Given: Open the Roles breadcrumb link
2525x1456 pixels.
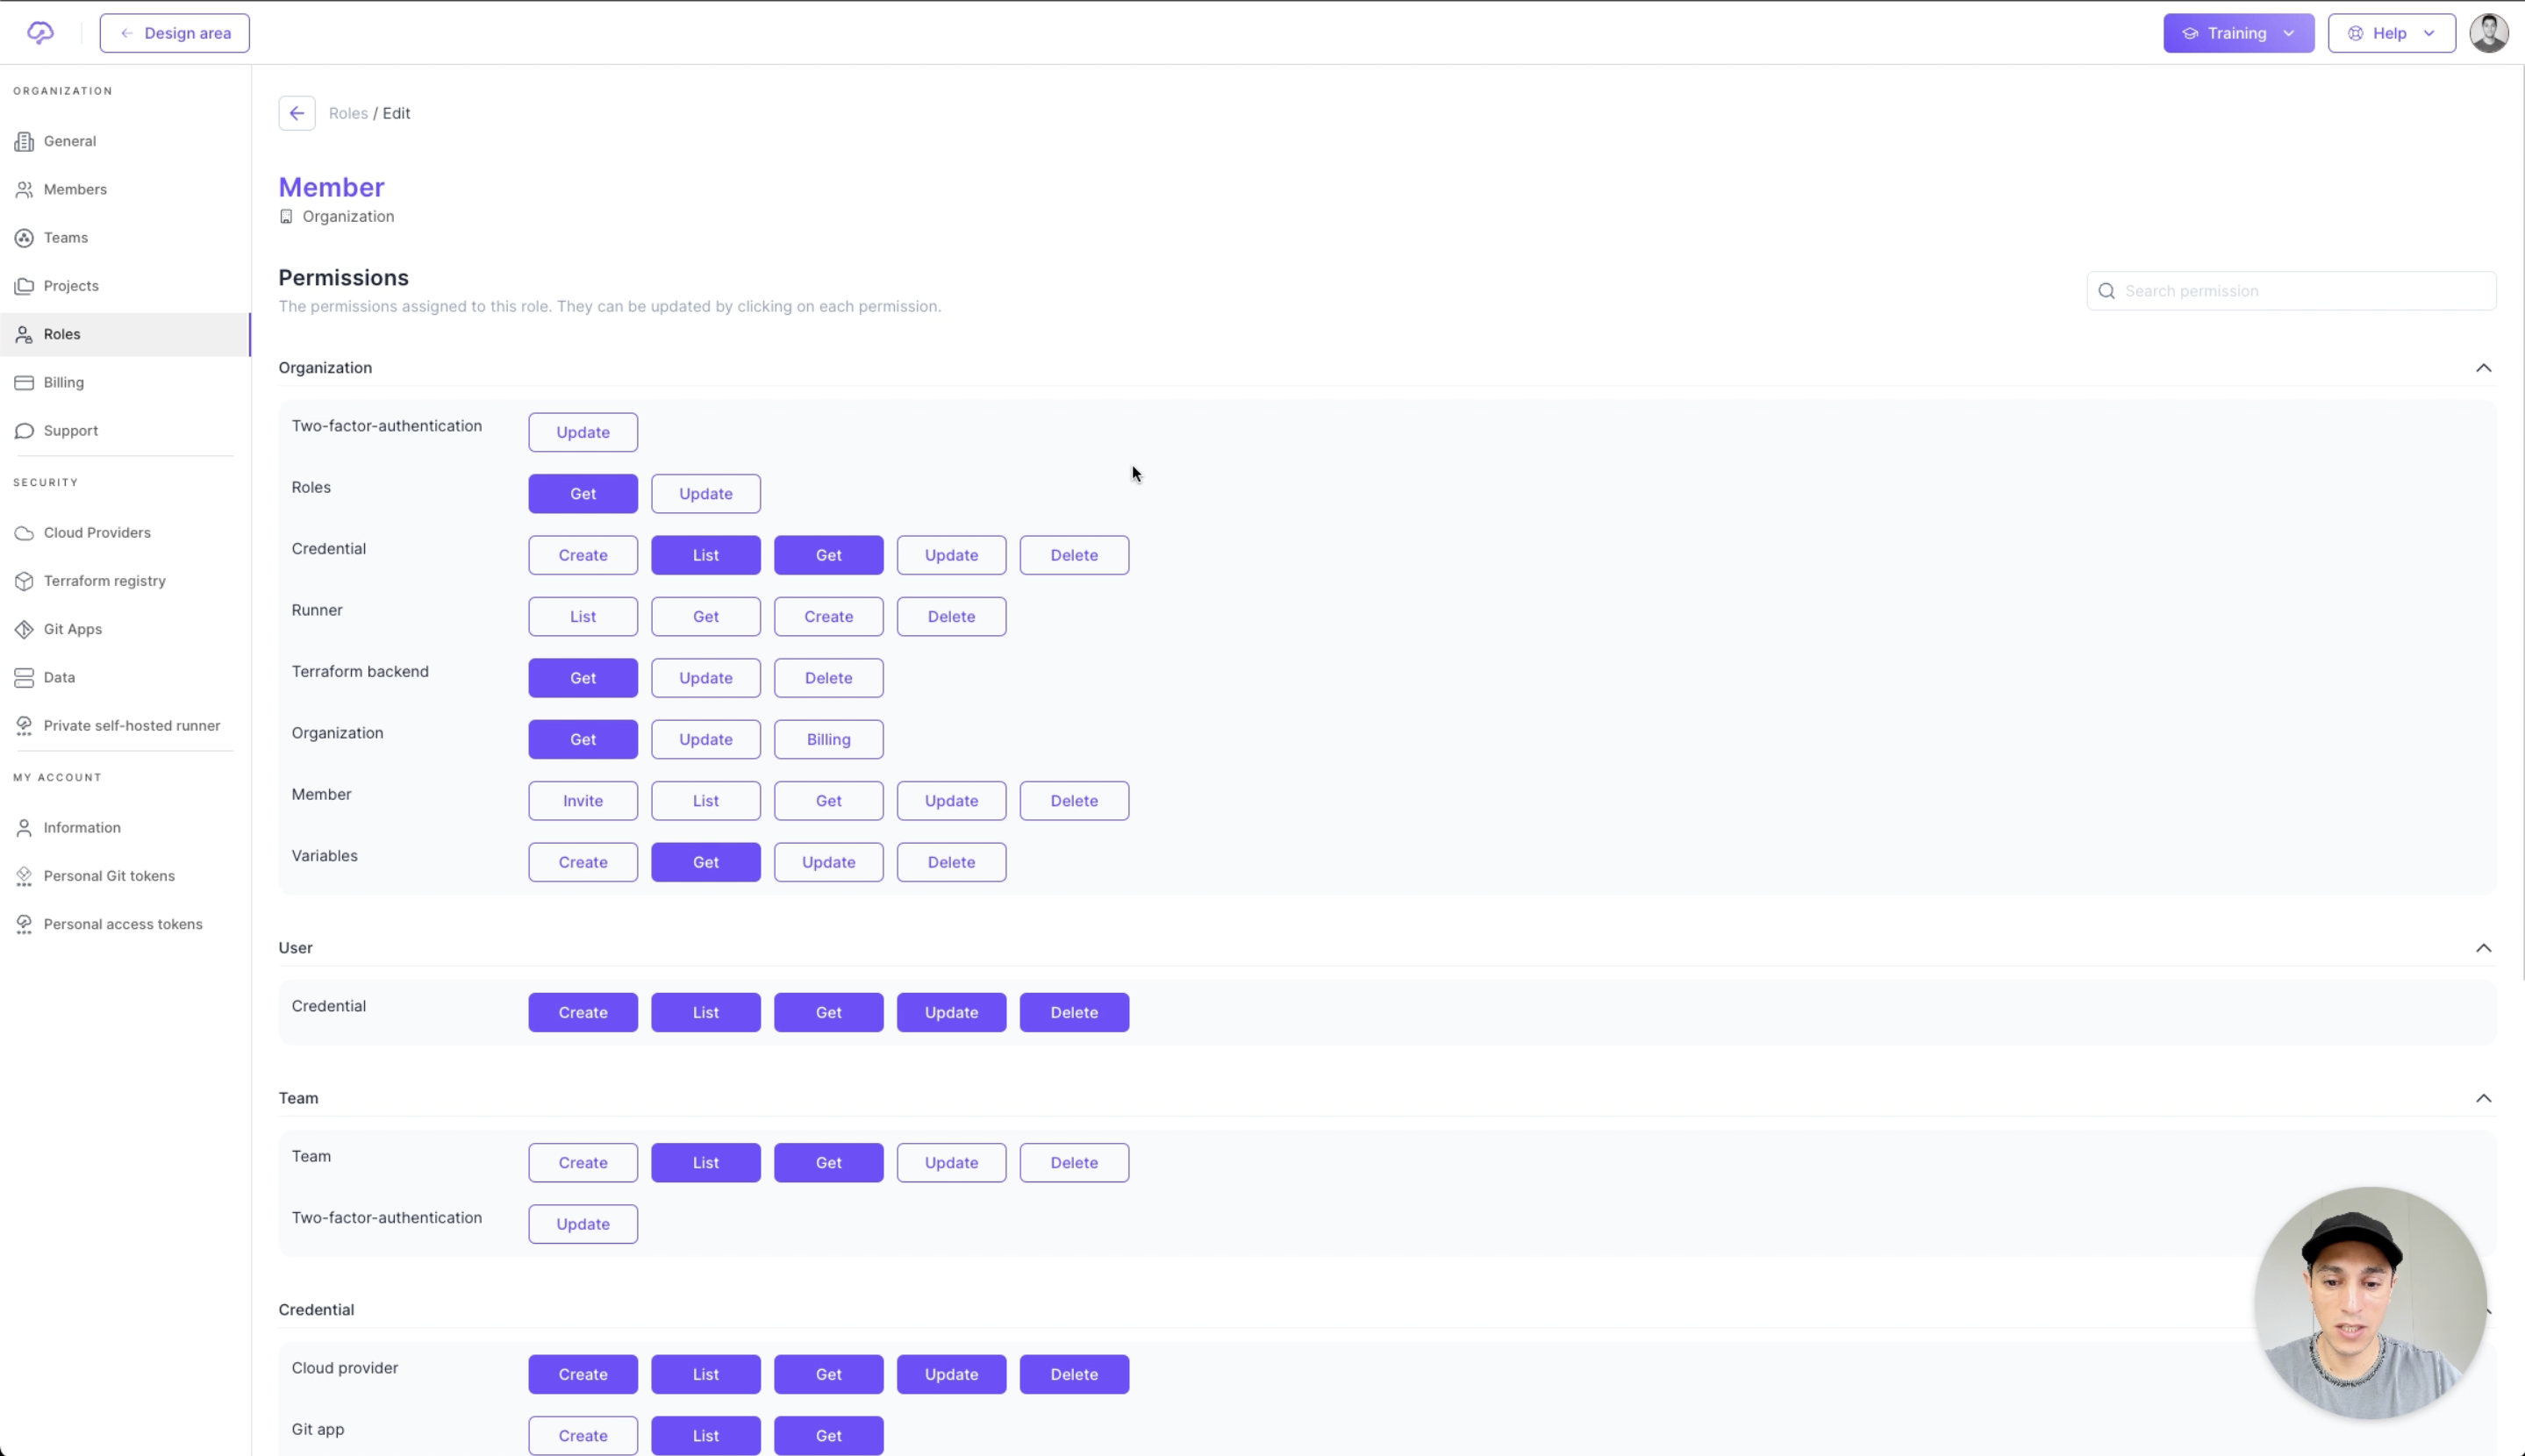Looking at the screenshot, I should (348, 113).
